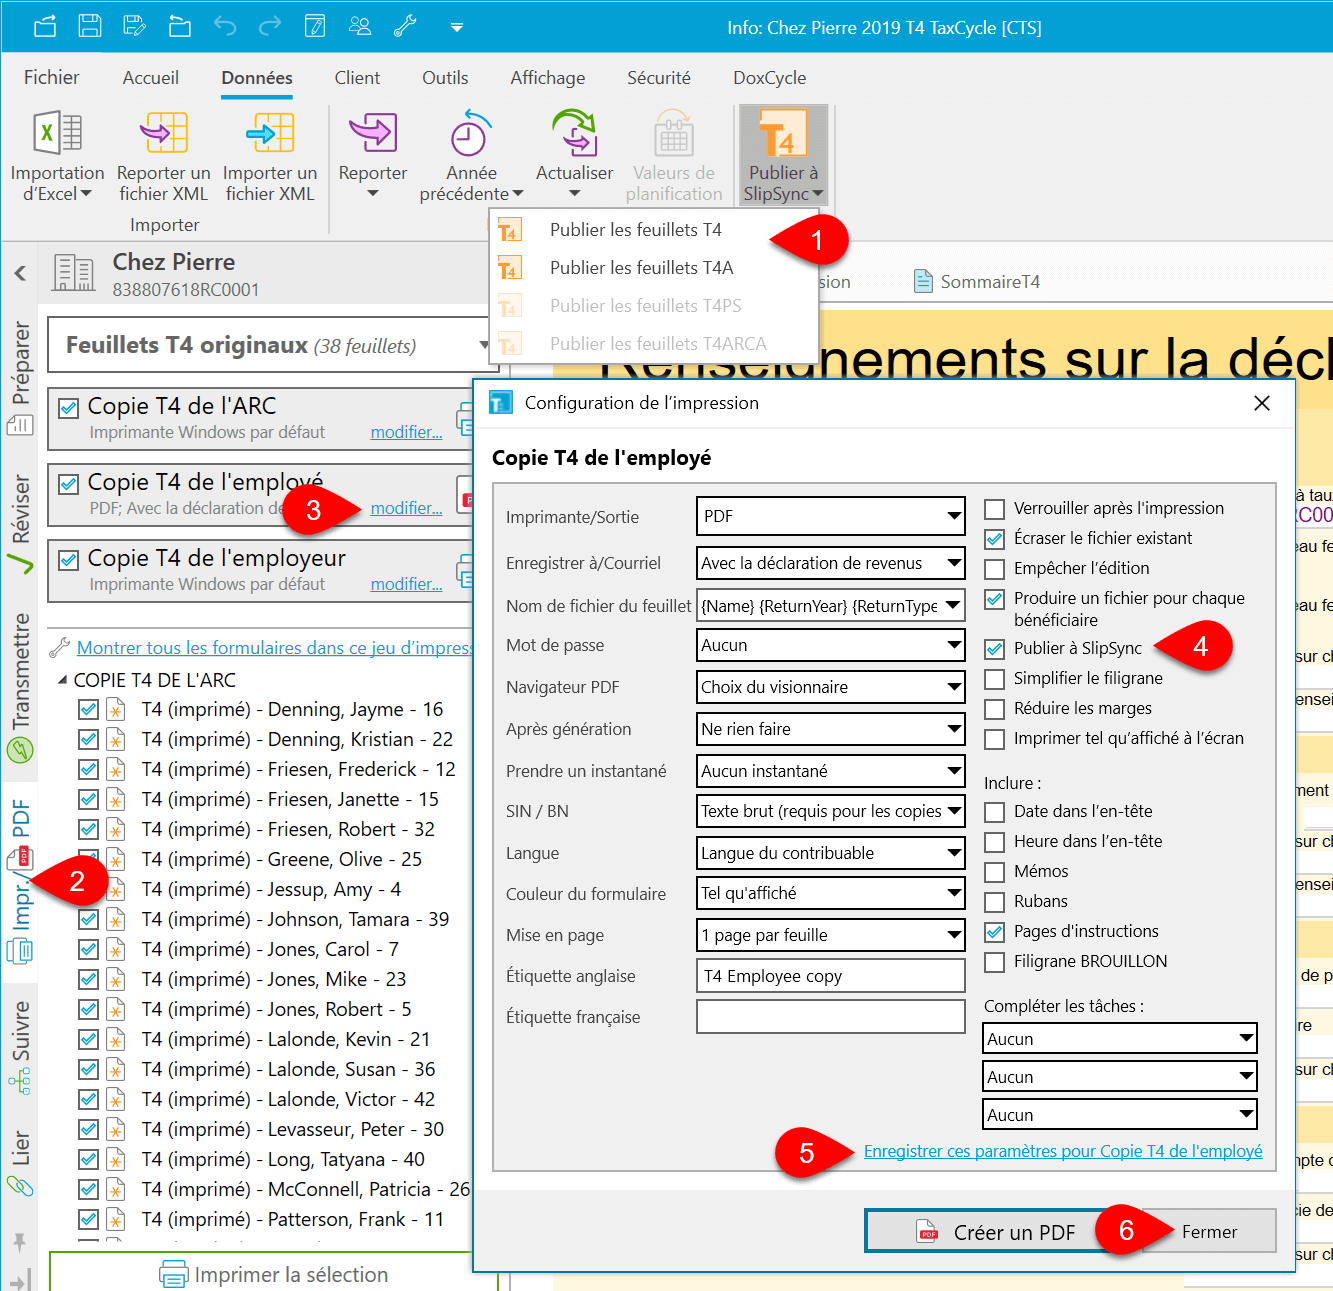Click the Étiquette anglaise text field
This screenshot has width=1333, height=1291.
click(831, 976)
